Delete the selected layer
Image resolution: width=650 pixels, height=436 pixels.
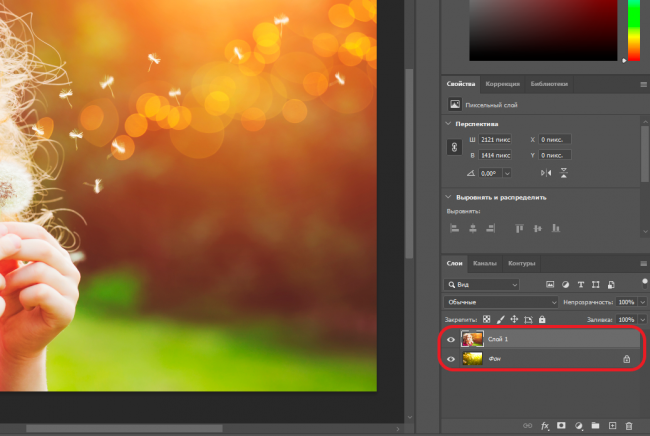pos(629,426)
